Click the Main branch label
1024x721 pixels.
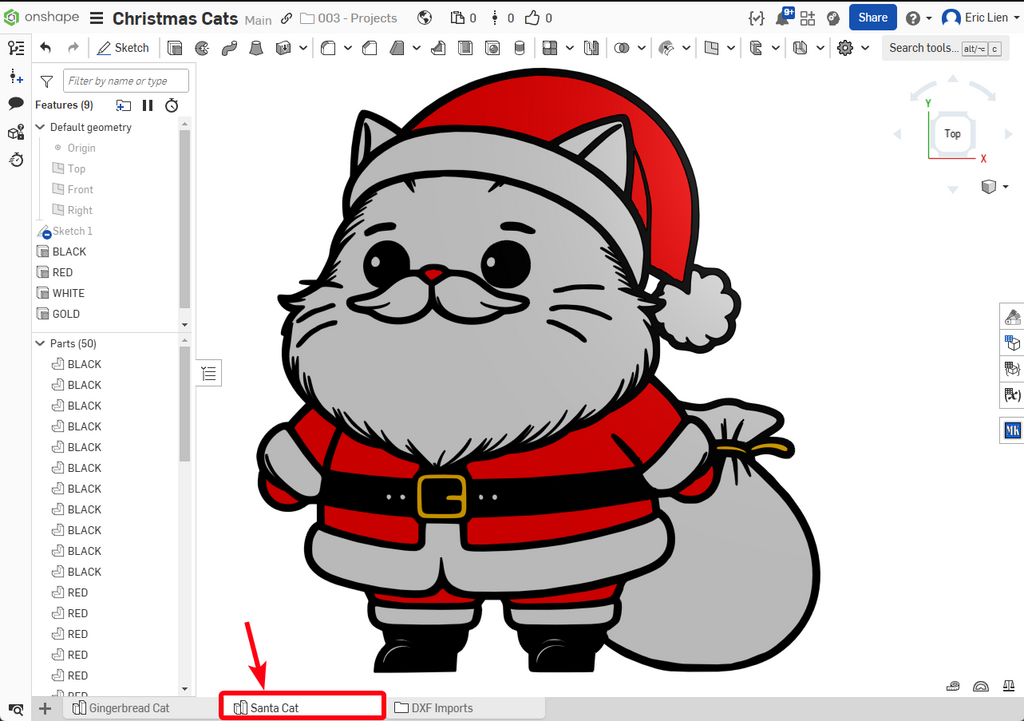[258, 20]
